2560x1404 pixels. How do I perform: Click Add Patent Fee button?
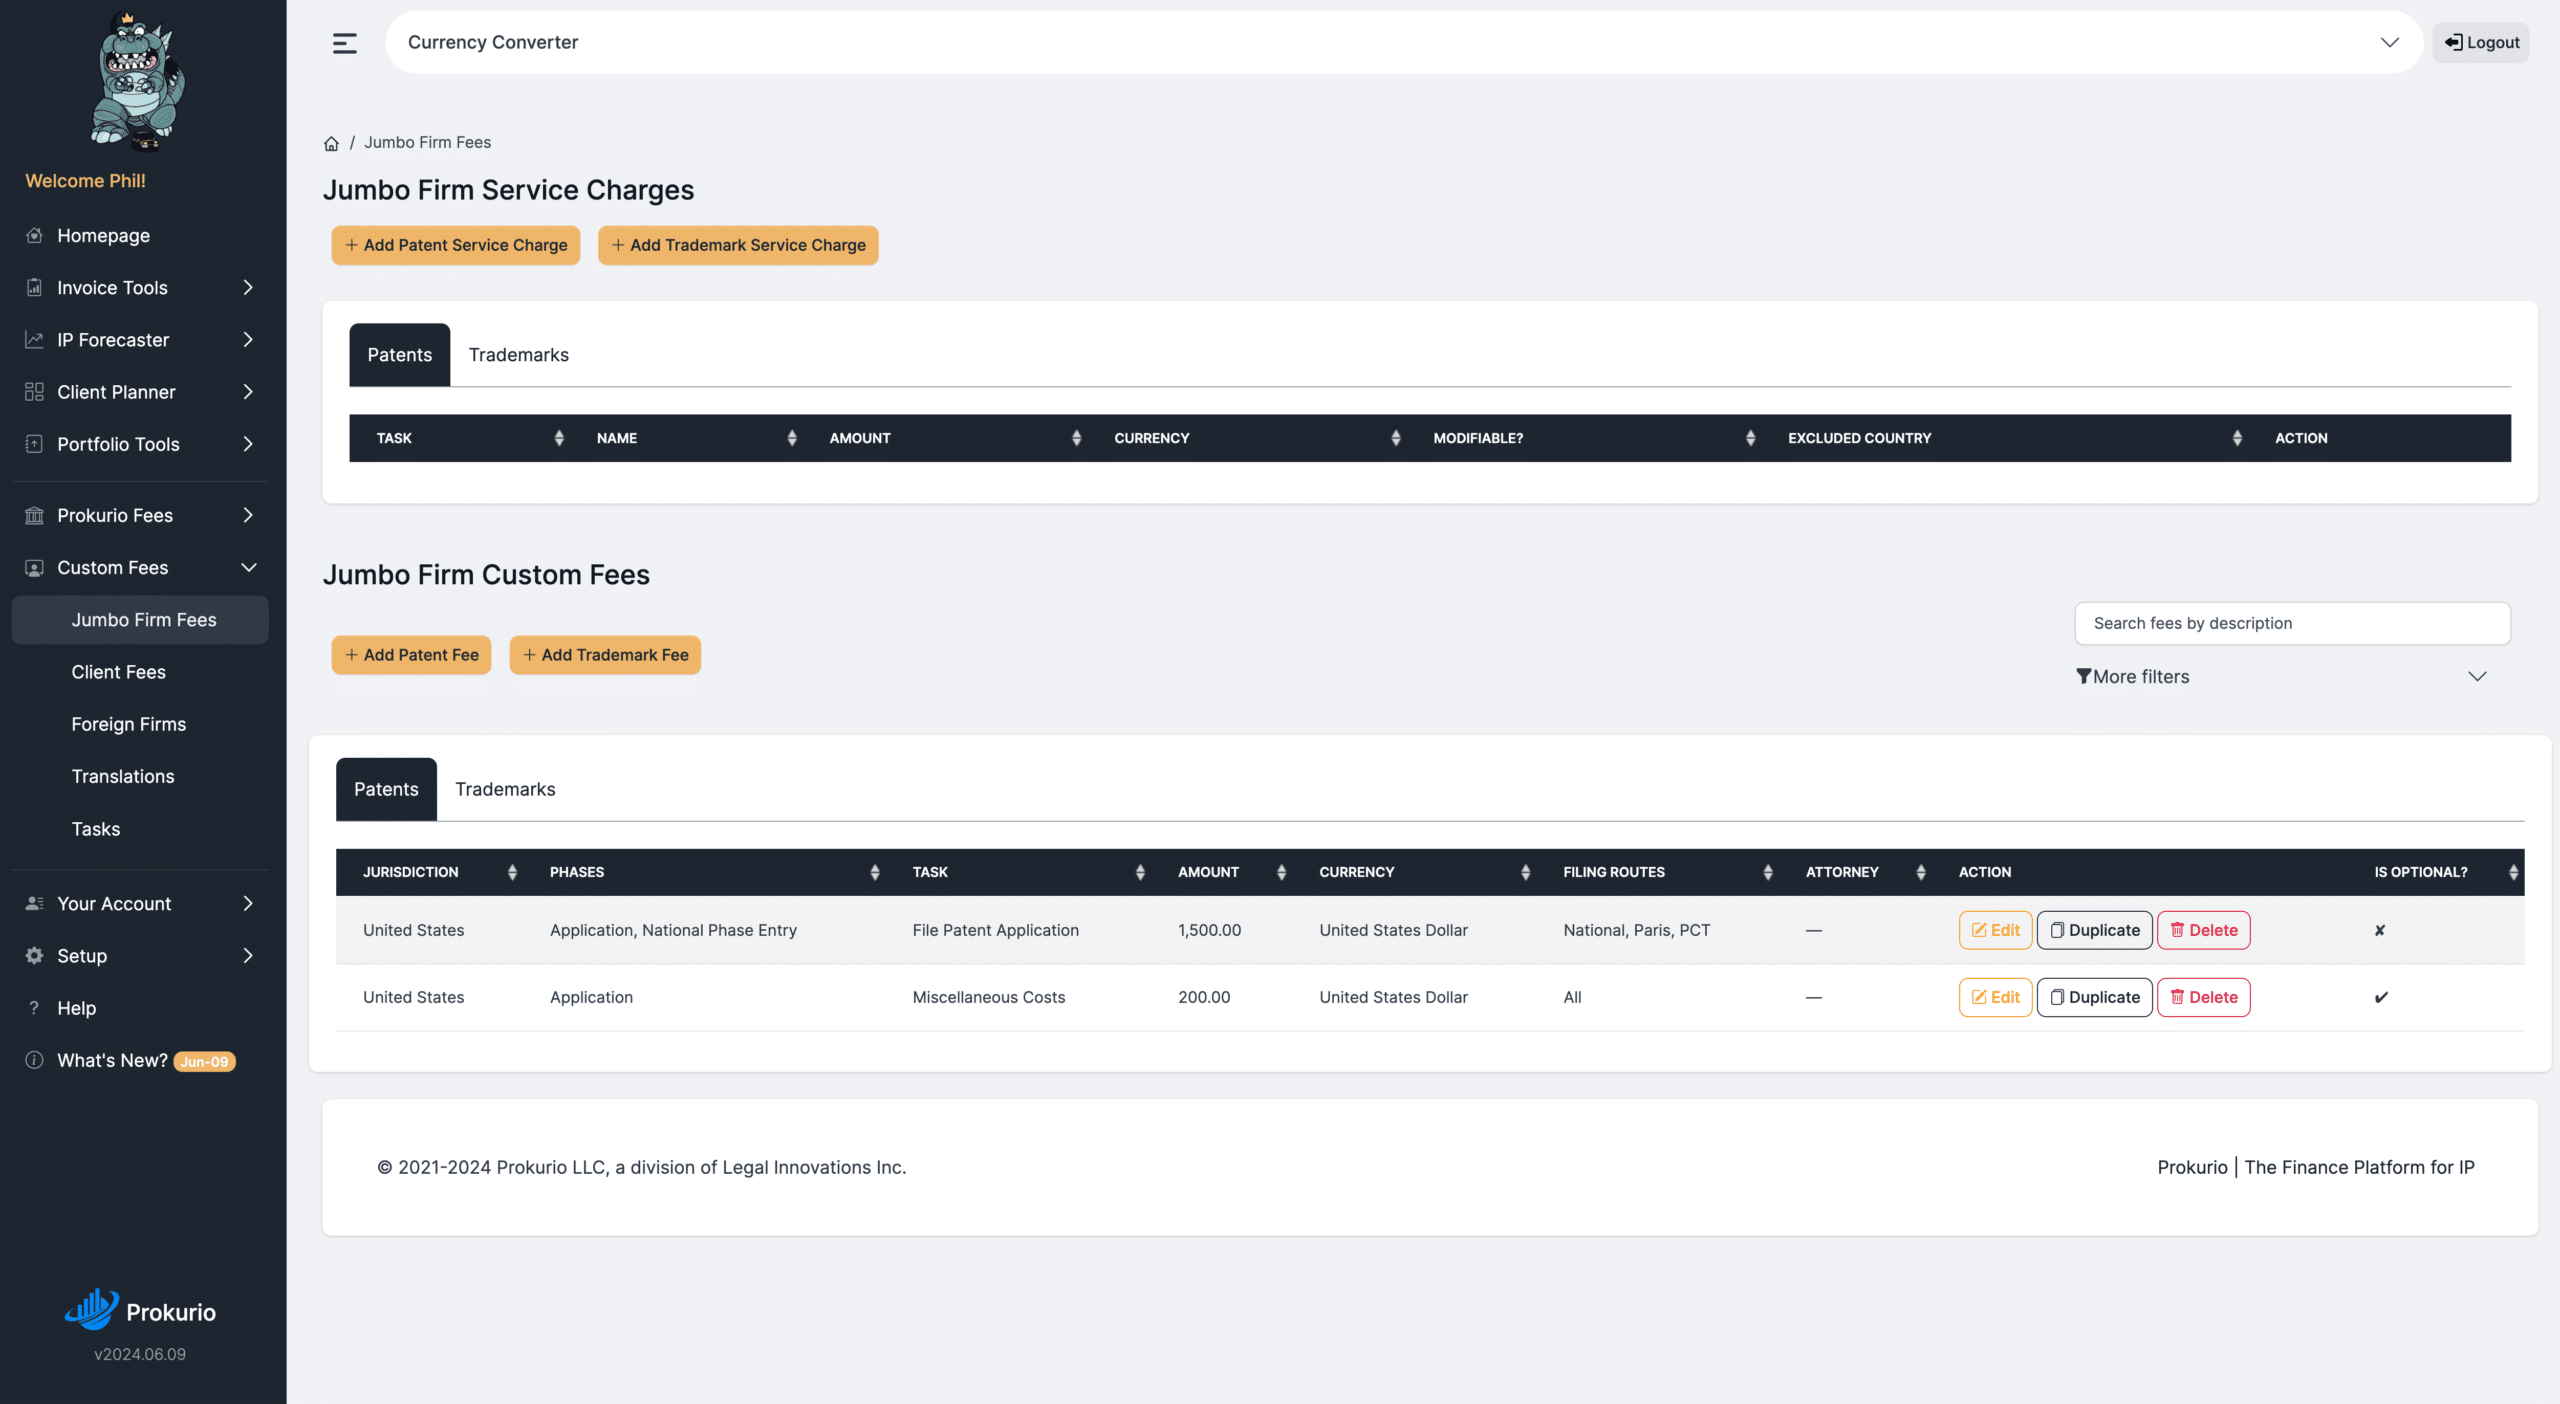[411, 655]
